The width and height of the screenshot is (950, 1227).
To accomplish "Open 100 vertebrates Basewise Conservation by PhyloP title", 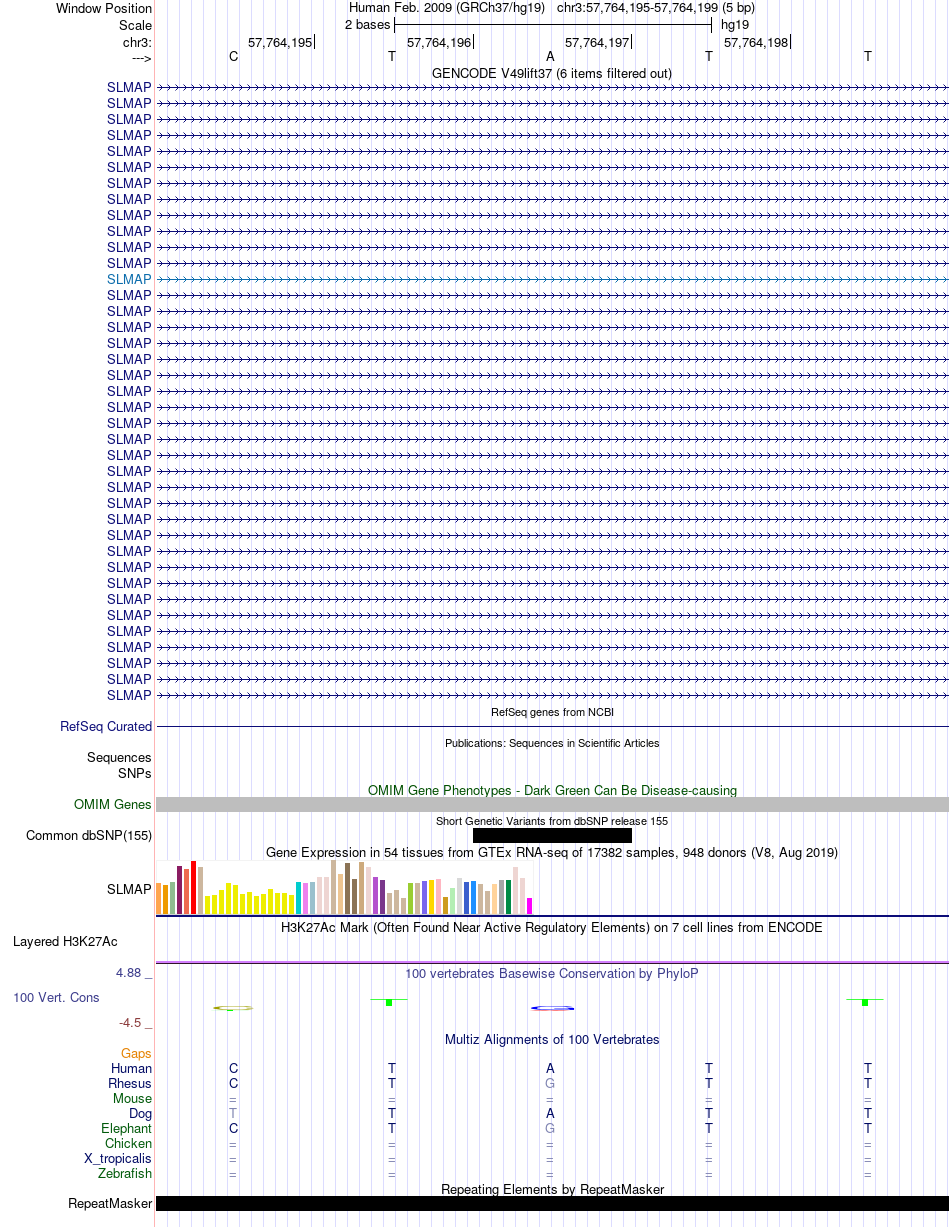I will 552,973.
